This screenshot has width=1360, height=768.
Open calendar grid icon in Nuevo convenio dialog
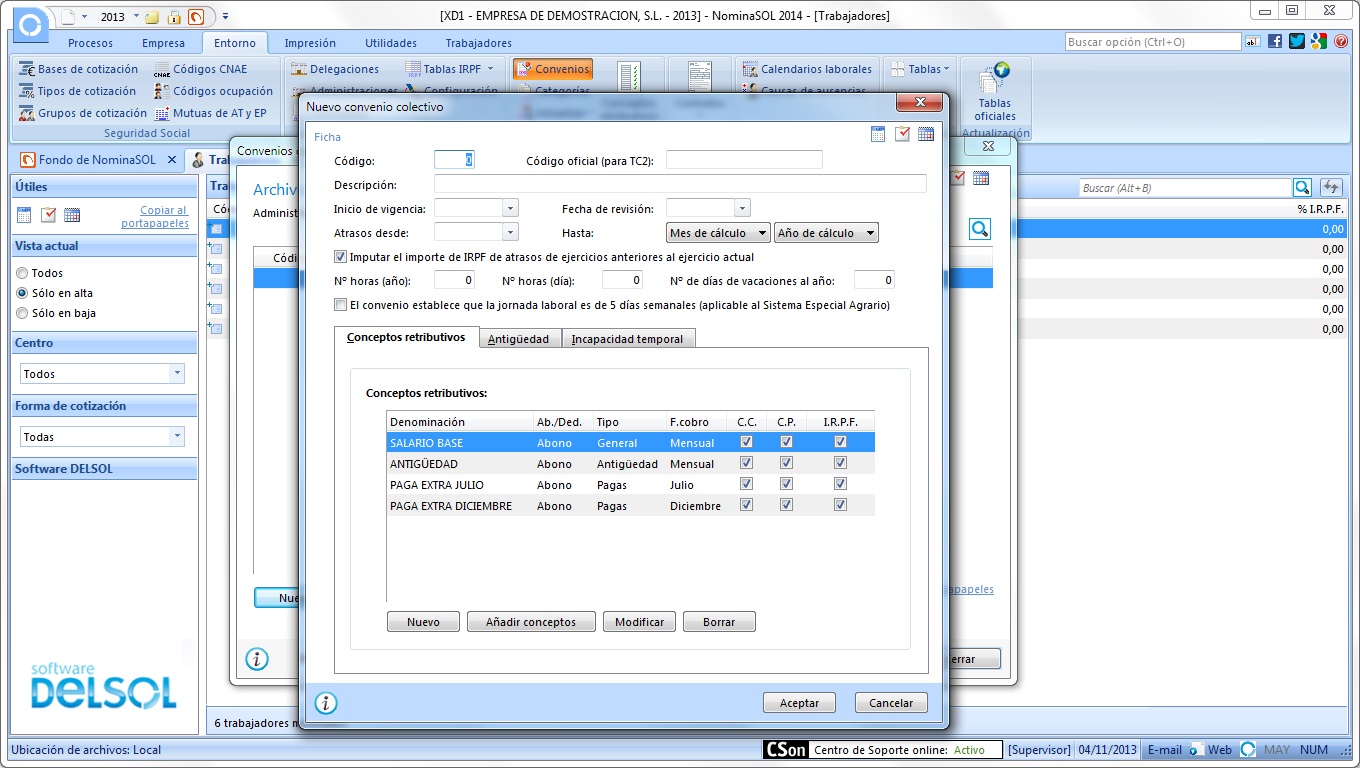click(926, 134)
